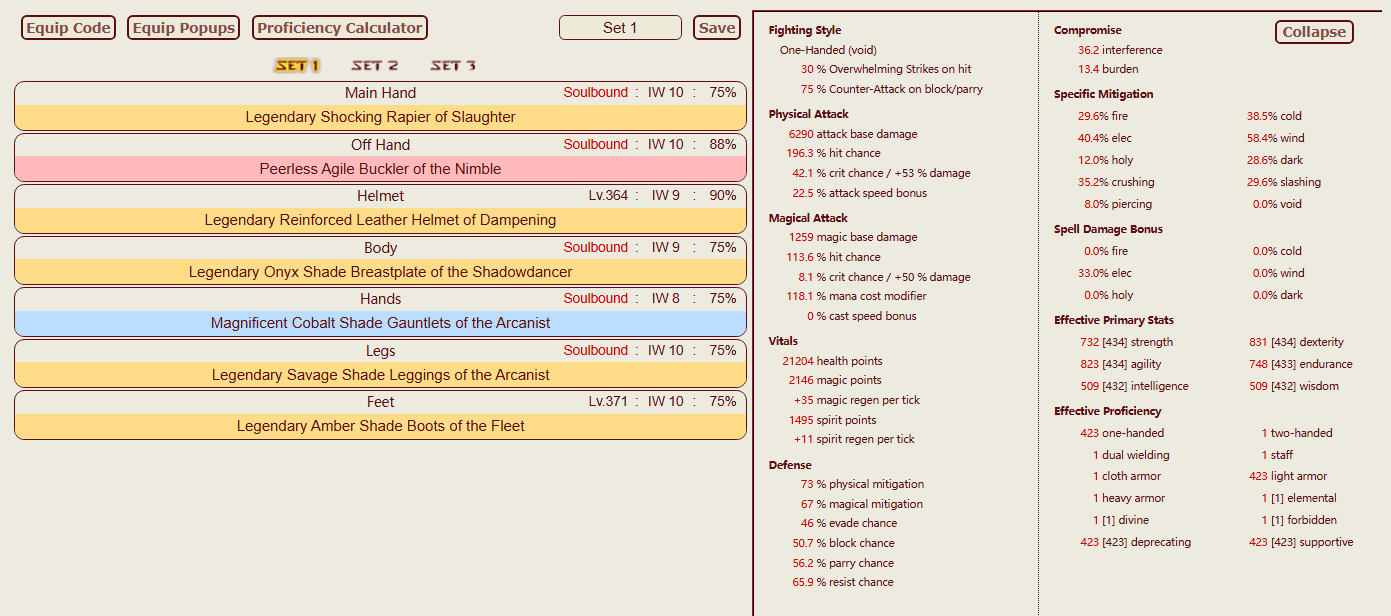Switch to the SET 2 tab

374,66
